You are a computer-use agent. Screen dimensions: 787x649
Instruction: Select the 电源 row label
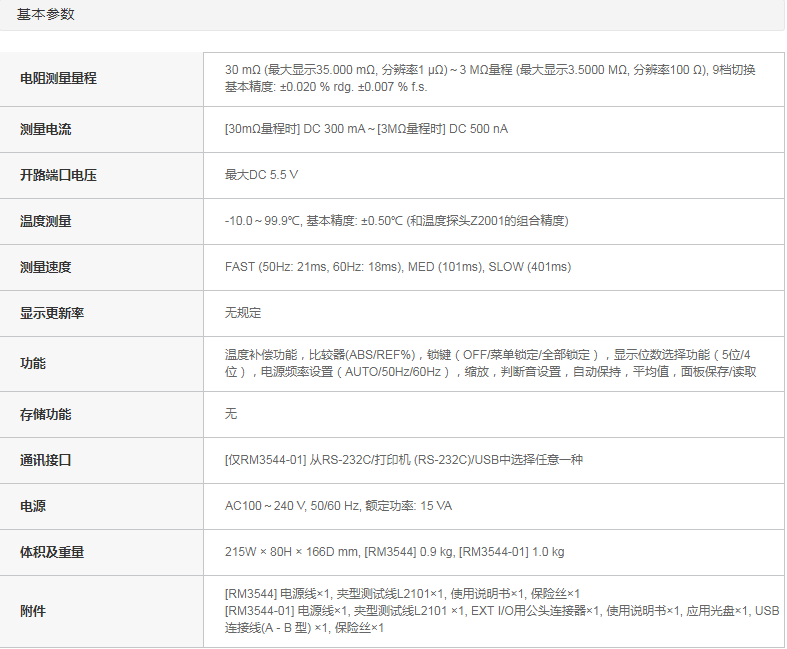[33, 506]
